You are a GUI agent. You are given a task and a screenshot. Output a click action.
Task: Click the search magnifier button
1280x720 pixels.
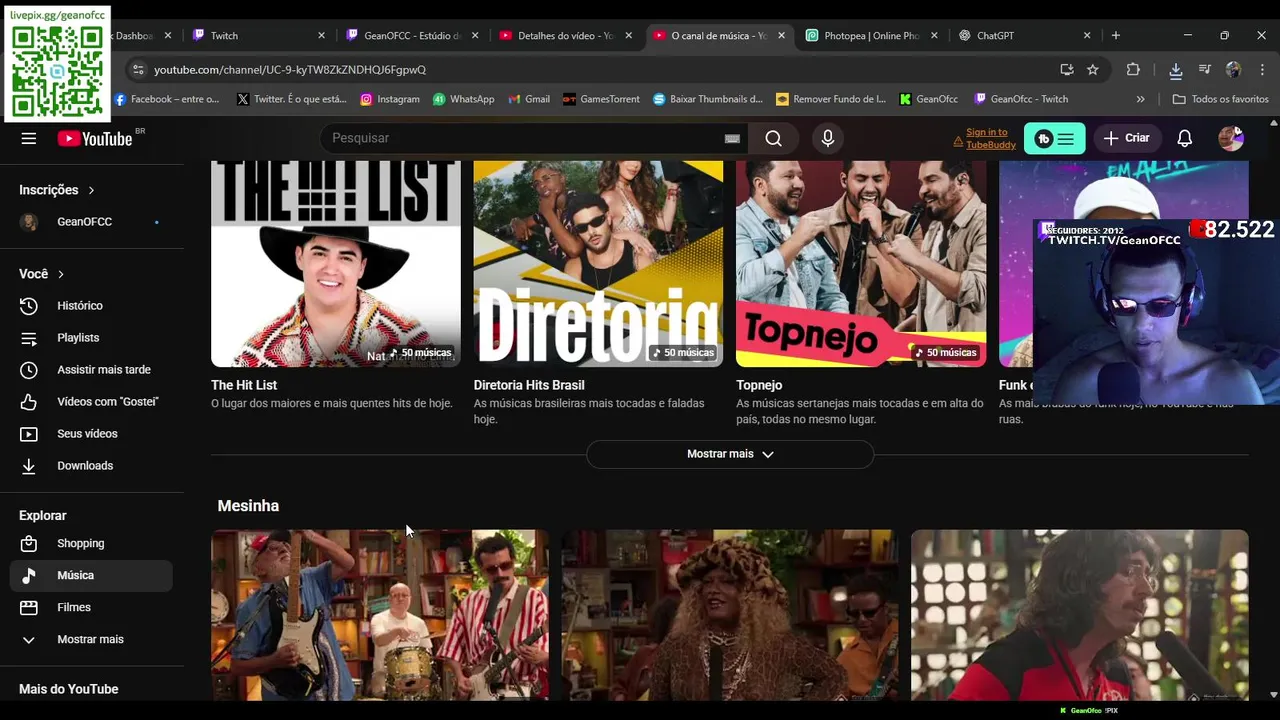[x=773, y=138]
